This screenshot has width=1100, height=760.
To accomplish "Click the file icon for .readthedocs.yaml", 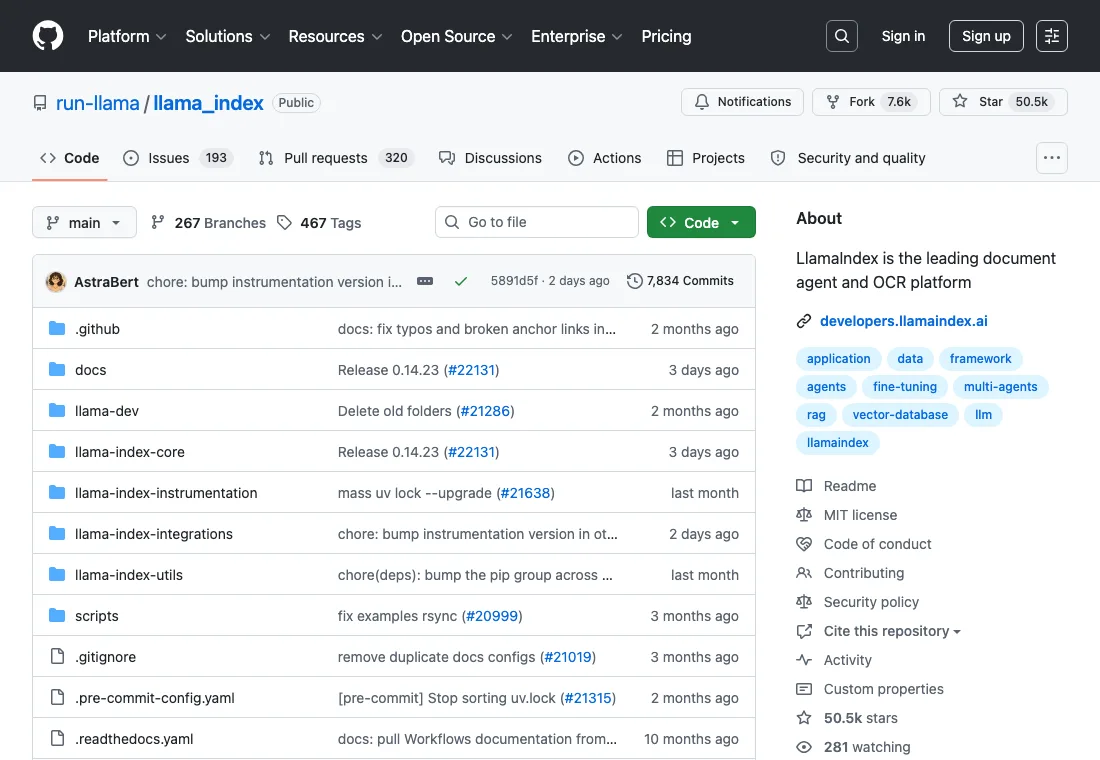I will tap(57, 738).
